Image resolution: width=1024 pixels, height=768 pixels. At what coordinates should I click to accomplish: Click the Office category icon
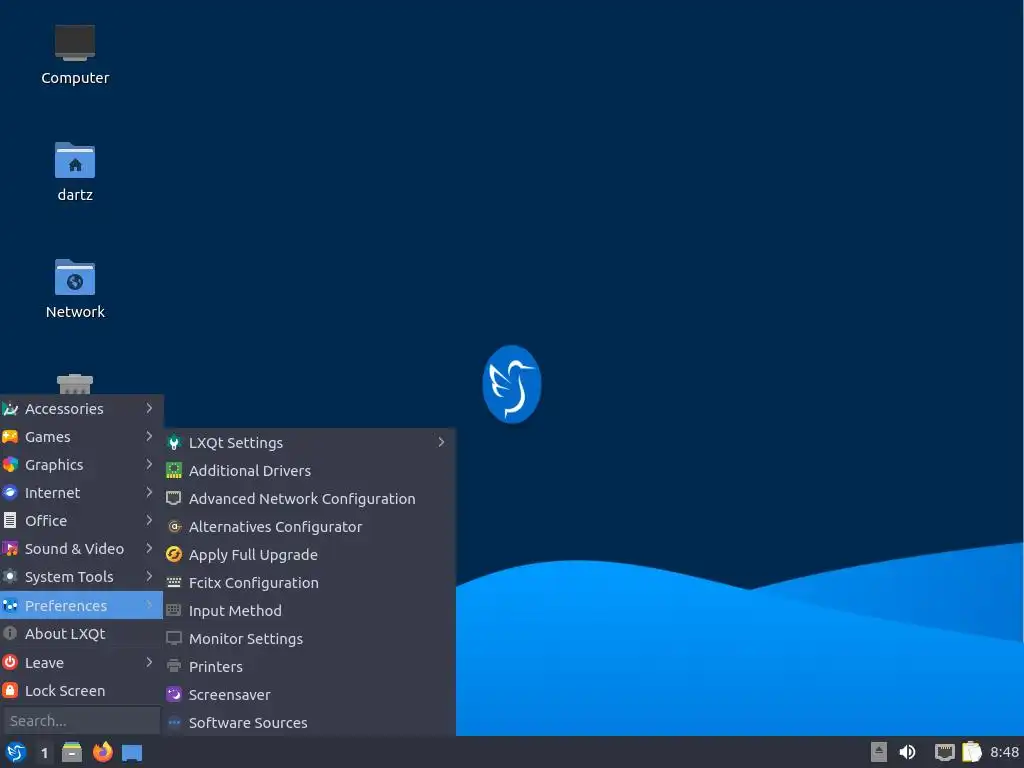click(x=10, y=520)
